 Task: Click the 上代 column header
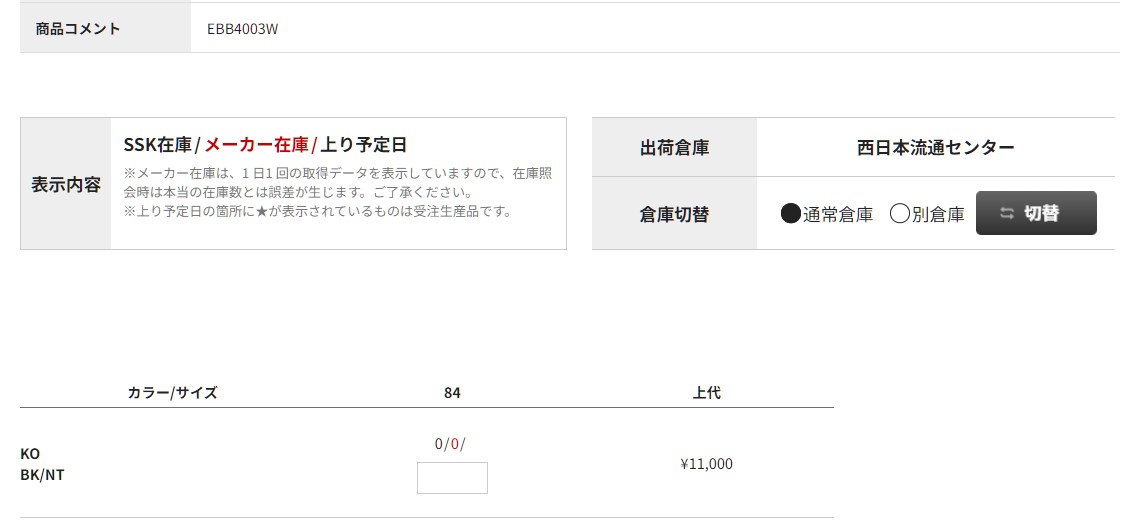[707, 393]
